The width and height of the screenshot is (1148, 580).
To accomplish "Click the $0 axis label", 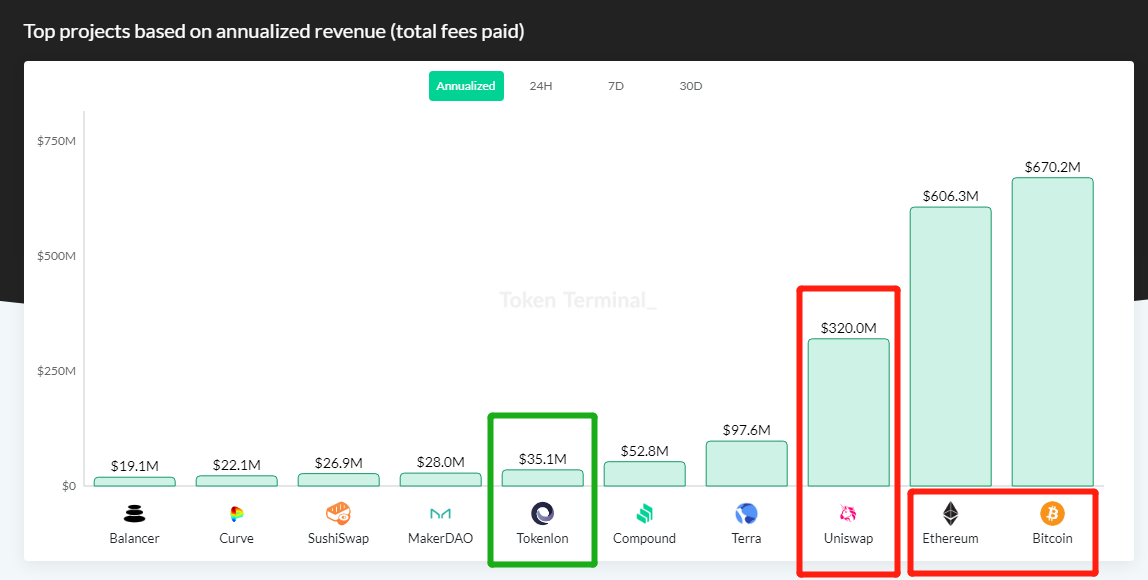I will (68, 486).
